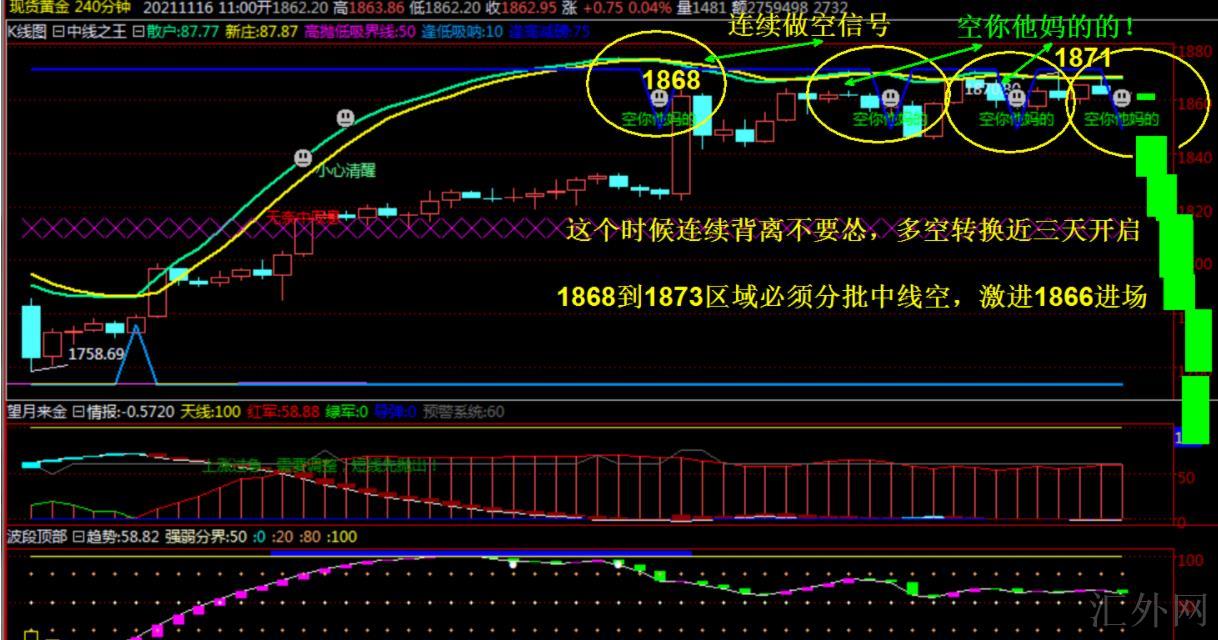The width and height of the screenshot is (1218, 640).
Task: Click the 1820 mark on price axis
Action: click(1194, 211)
